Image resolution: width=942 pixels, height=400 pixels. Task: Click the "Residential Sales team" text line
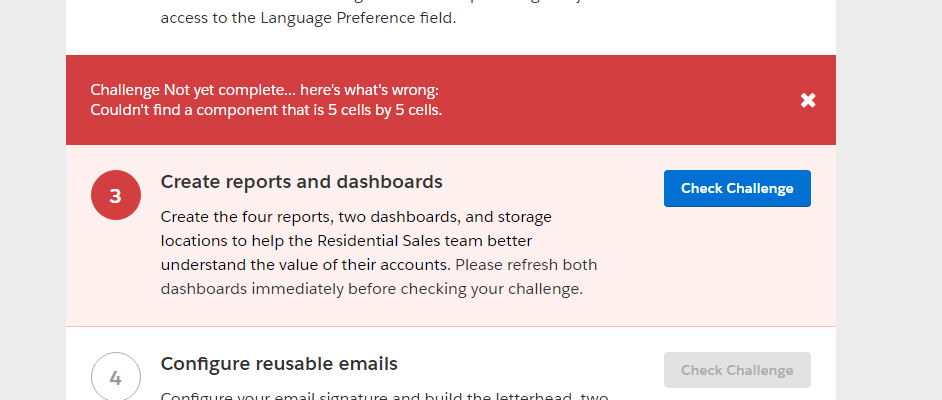tap(346, 241)
